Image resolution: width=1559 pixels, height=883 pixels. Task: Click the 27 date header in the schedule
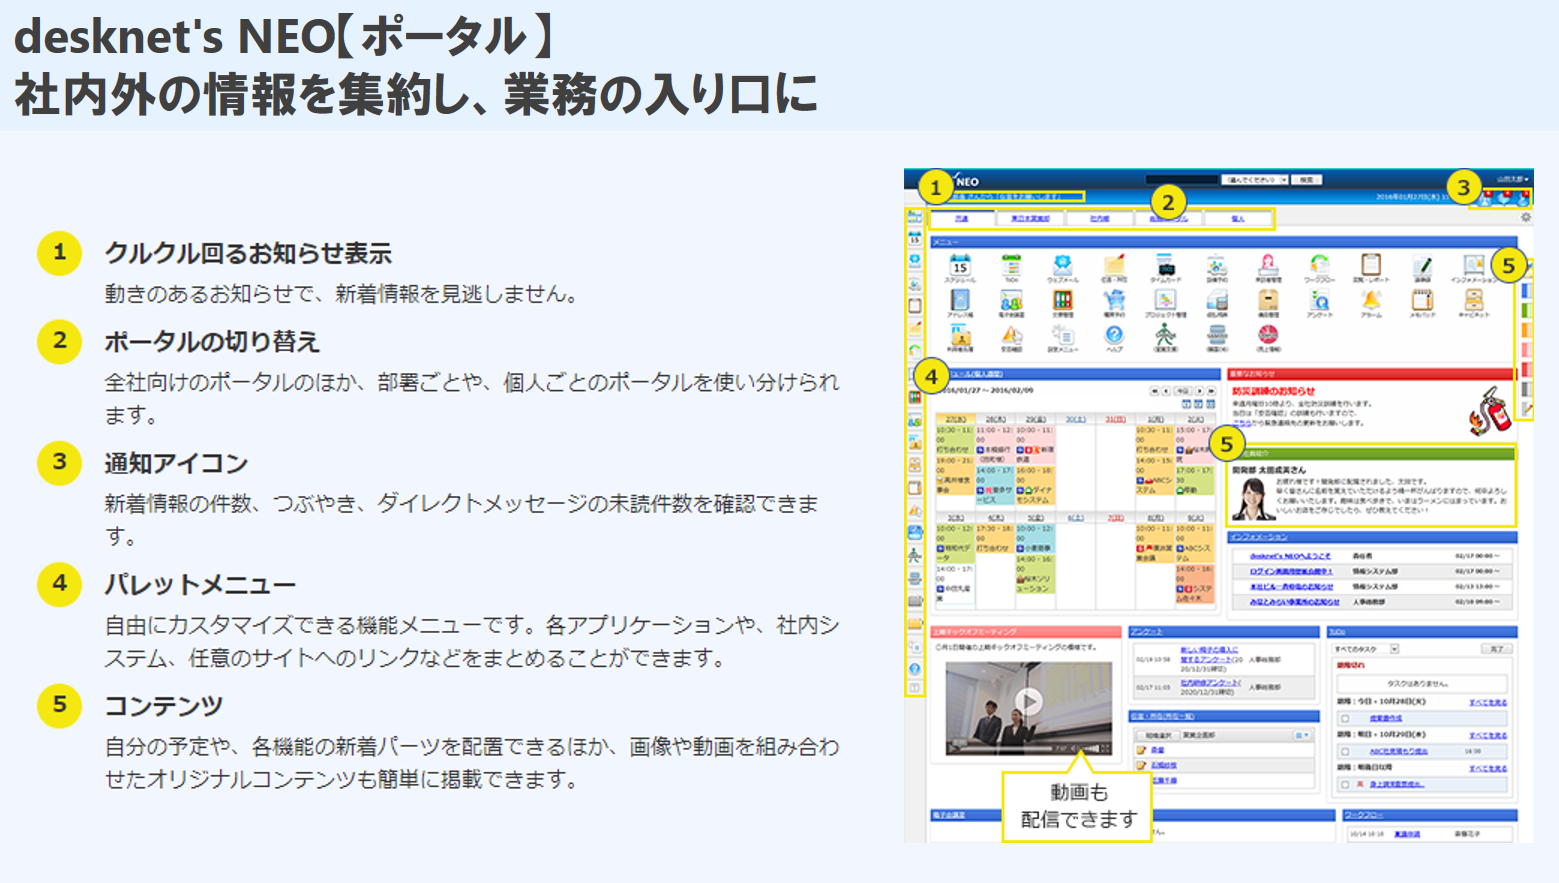pyautogui.click(x=955, y=420)
